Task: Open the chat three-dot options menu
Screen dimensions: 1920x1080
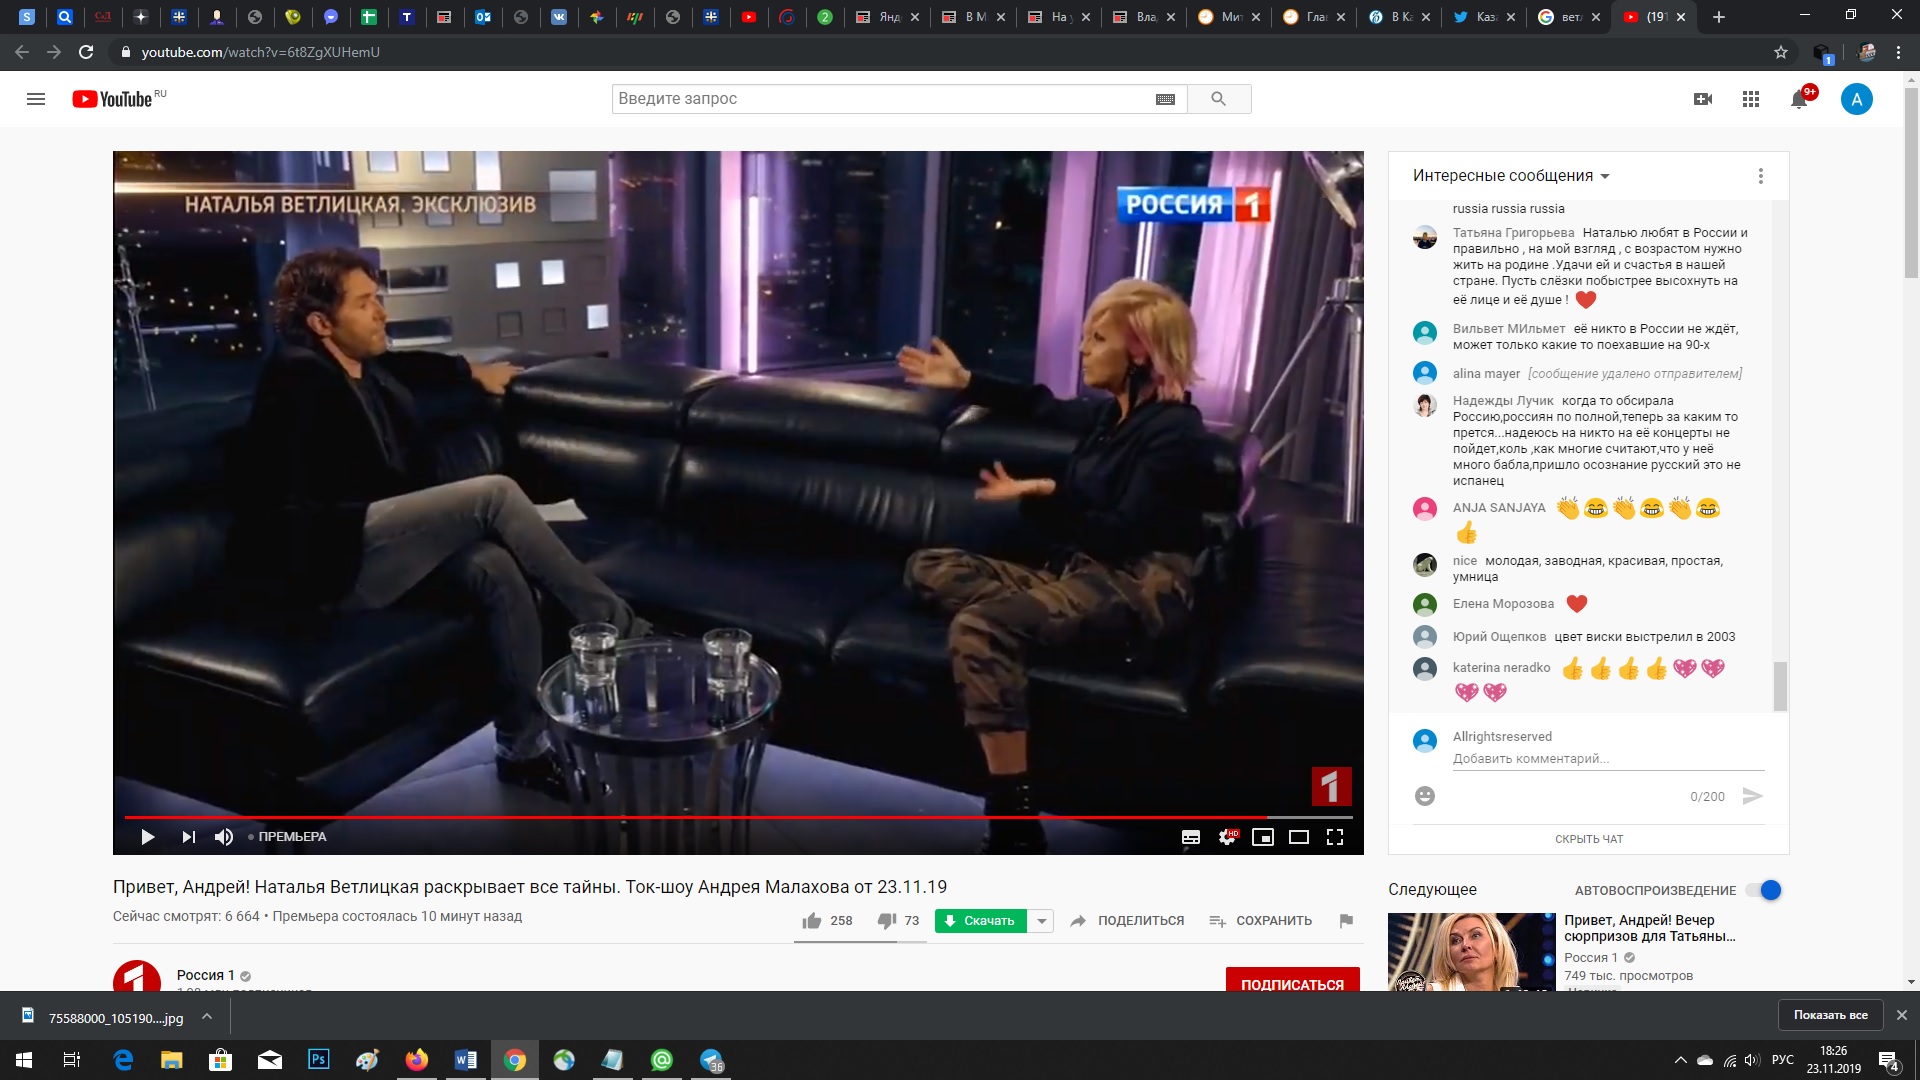Action: click(x=1761, y=176)
